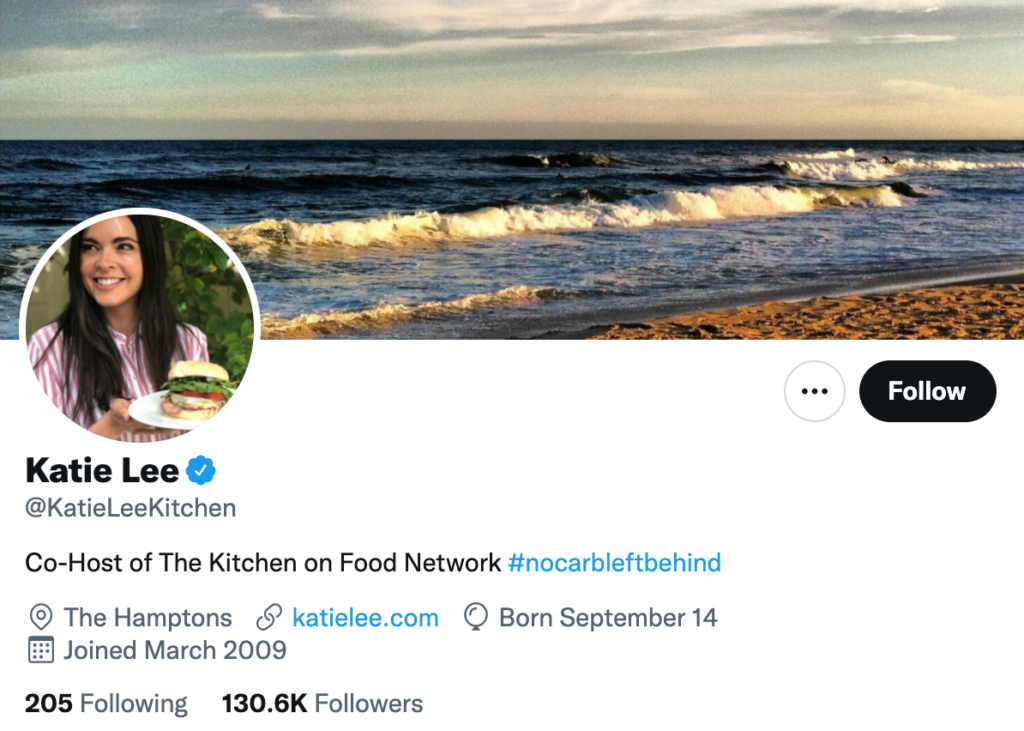Click the blue verified badge

click(203, 469)
